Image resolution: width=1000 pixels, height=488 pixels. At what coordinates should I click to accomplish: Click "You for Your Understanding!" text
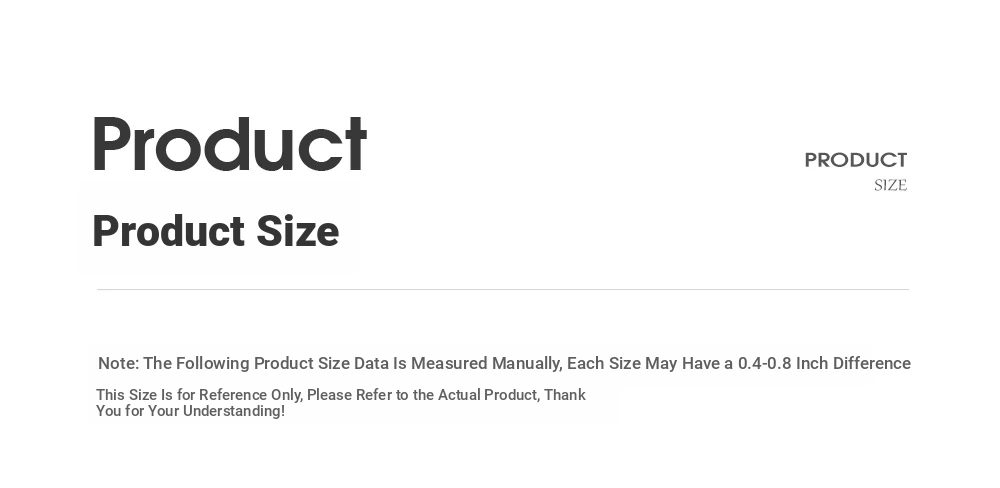point(191,411)
